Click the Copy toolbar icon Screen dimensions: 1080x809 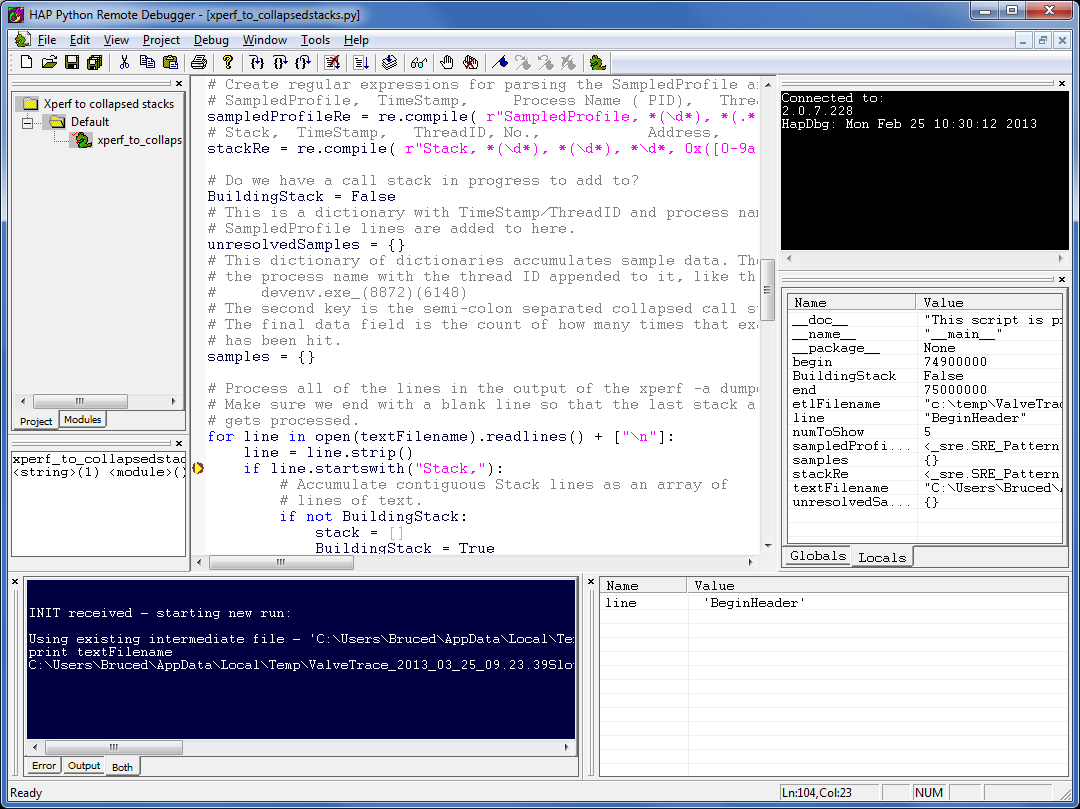click(147, 63)
